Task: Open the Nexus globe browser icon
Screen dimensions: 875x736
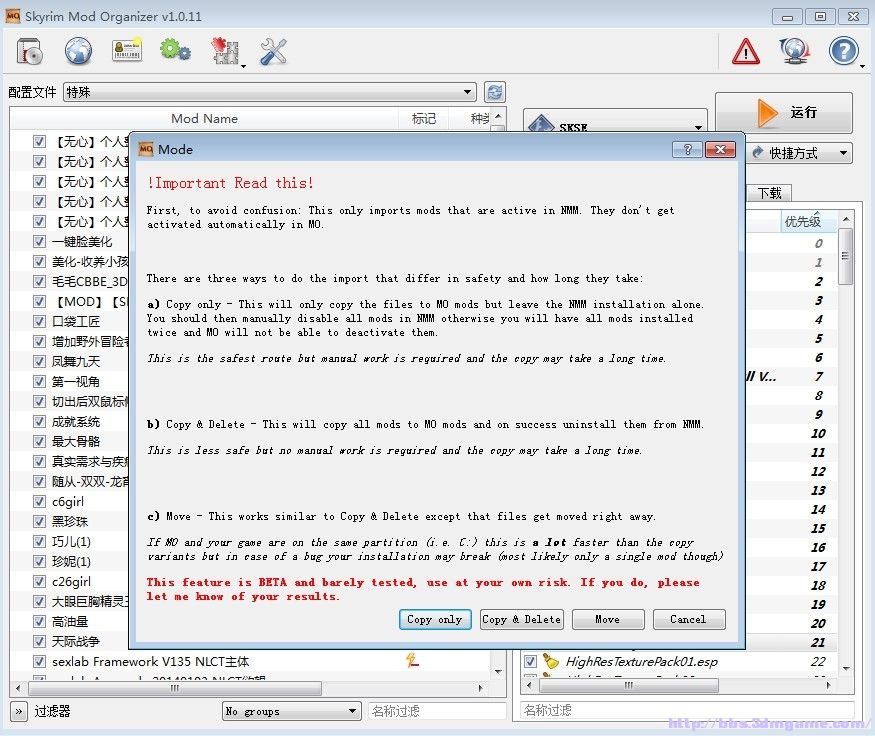Action: click(78, 51)
